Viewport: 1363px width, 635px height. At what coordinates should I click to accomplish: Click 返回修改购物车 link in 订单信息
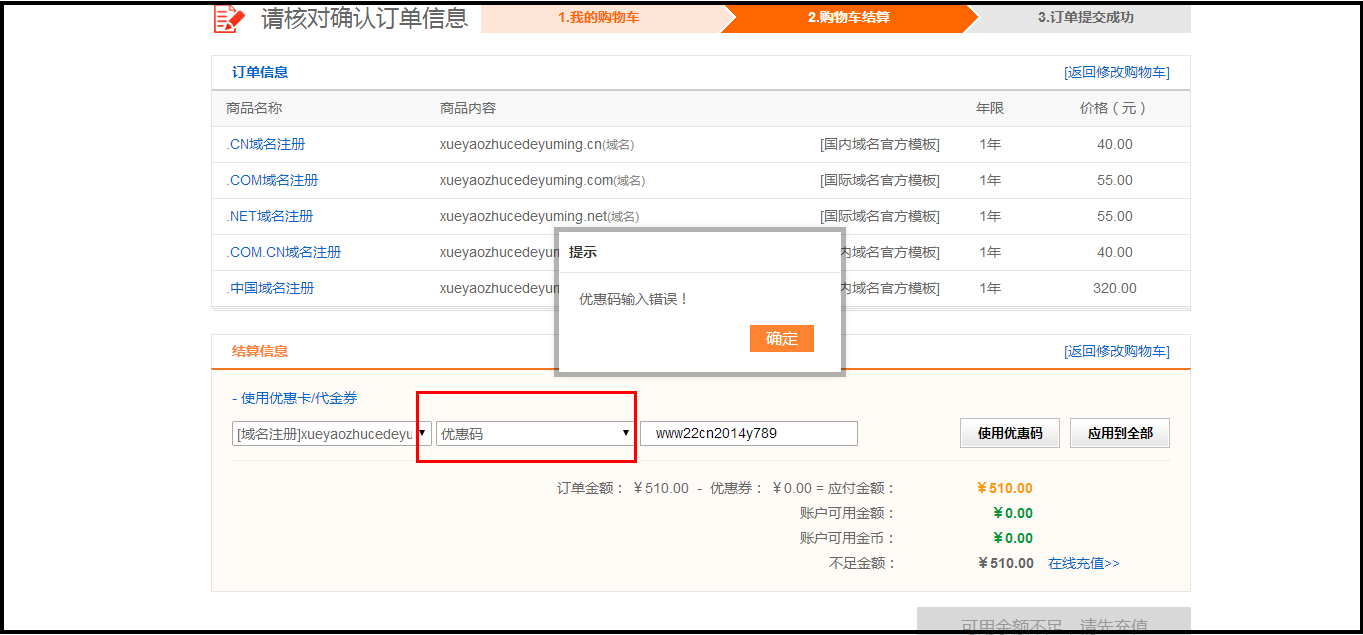pyautogui.click(x=1116, y=72)
